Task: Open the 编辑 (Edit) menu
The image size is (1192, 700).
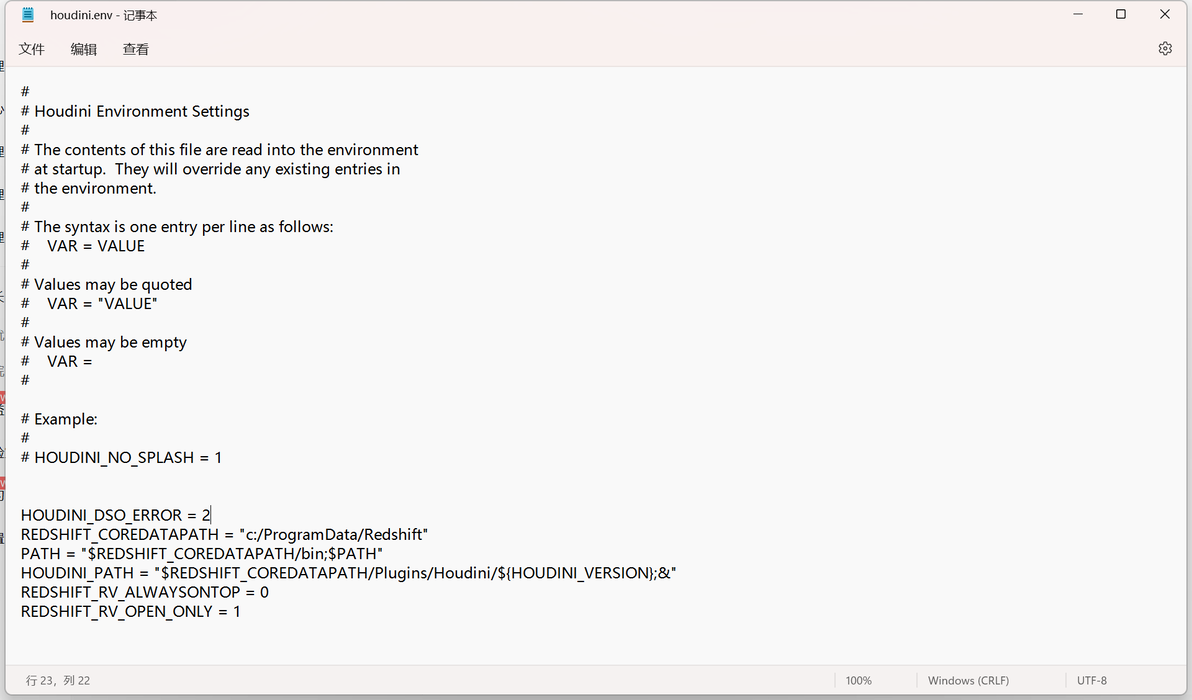Action: click(84, 49)
